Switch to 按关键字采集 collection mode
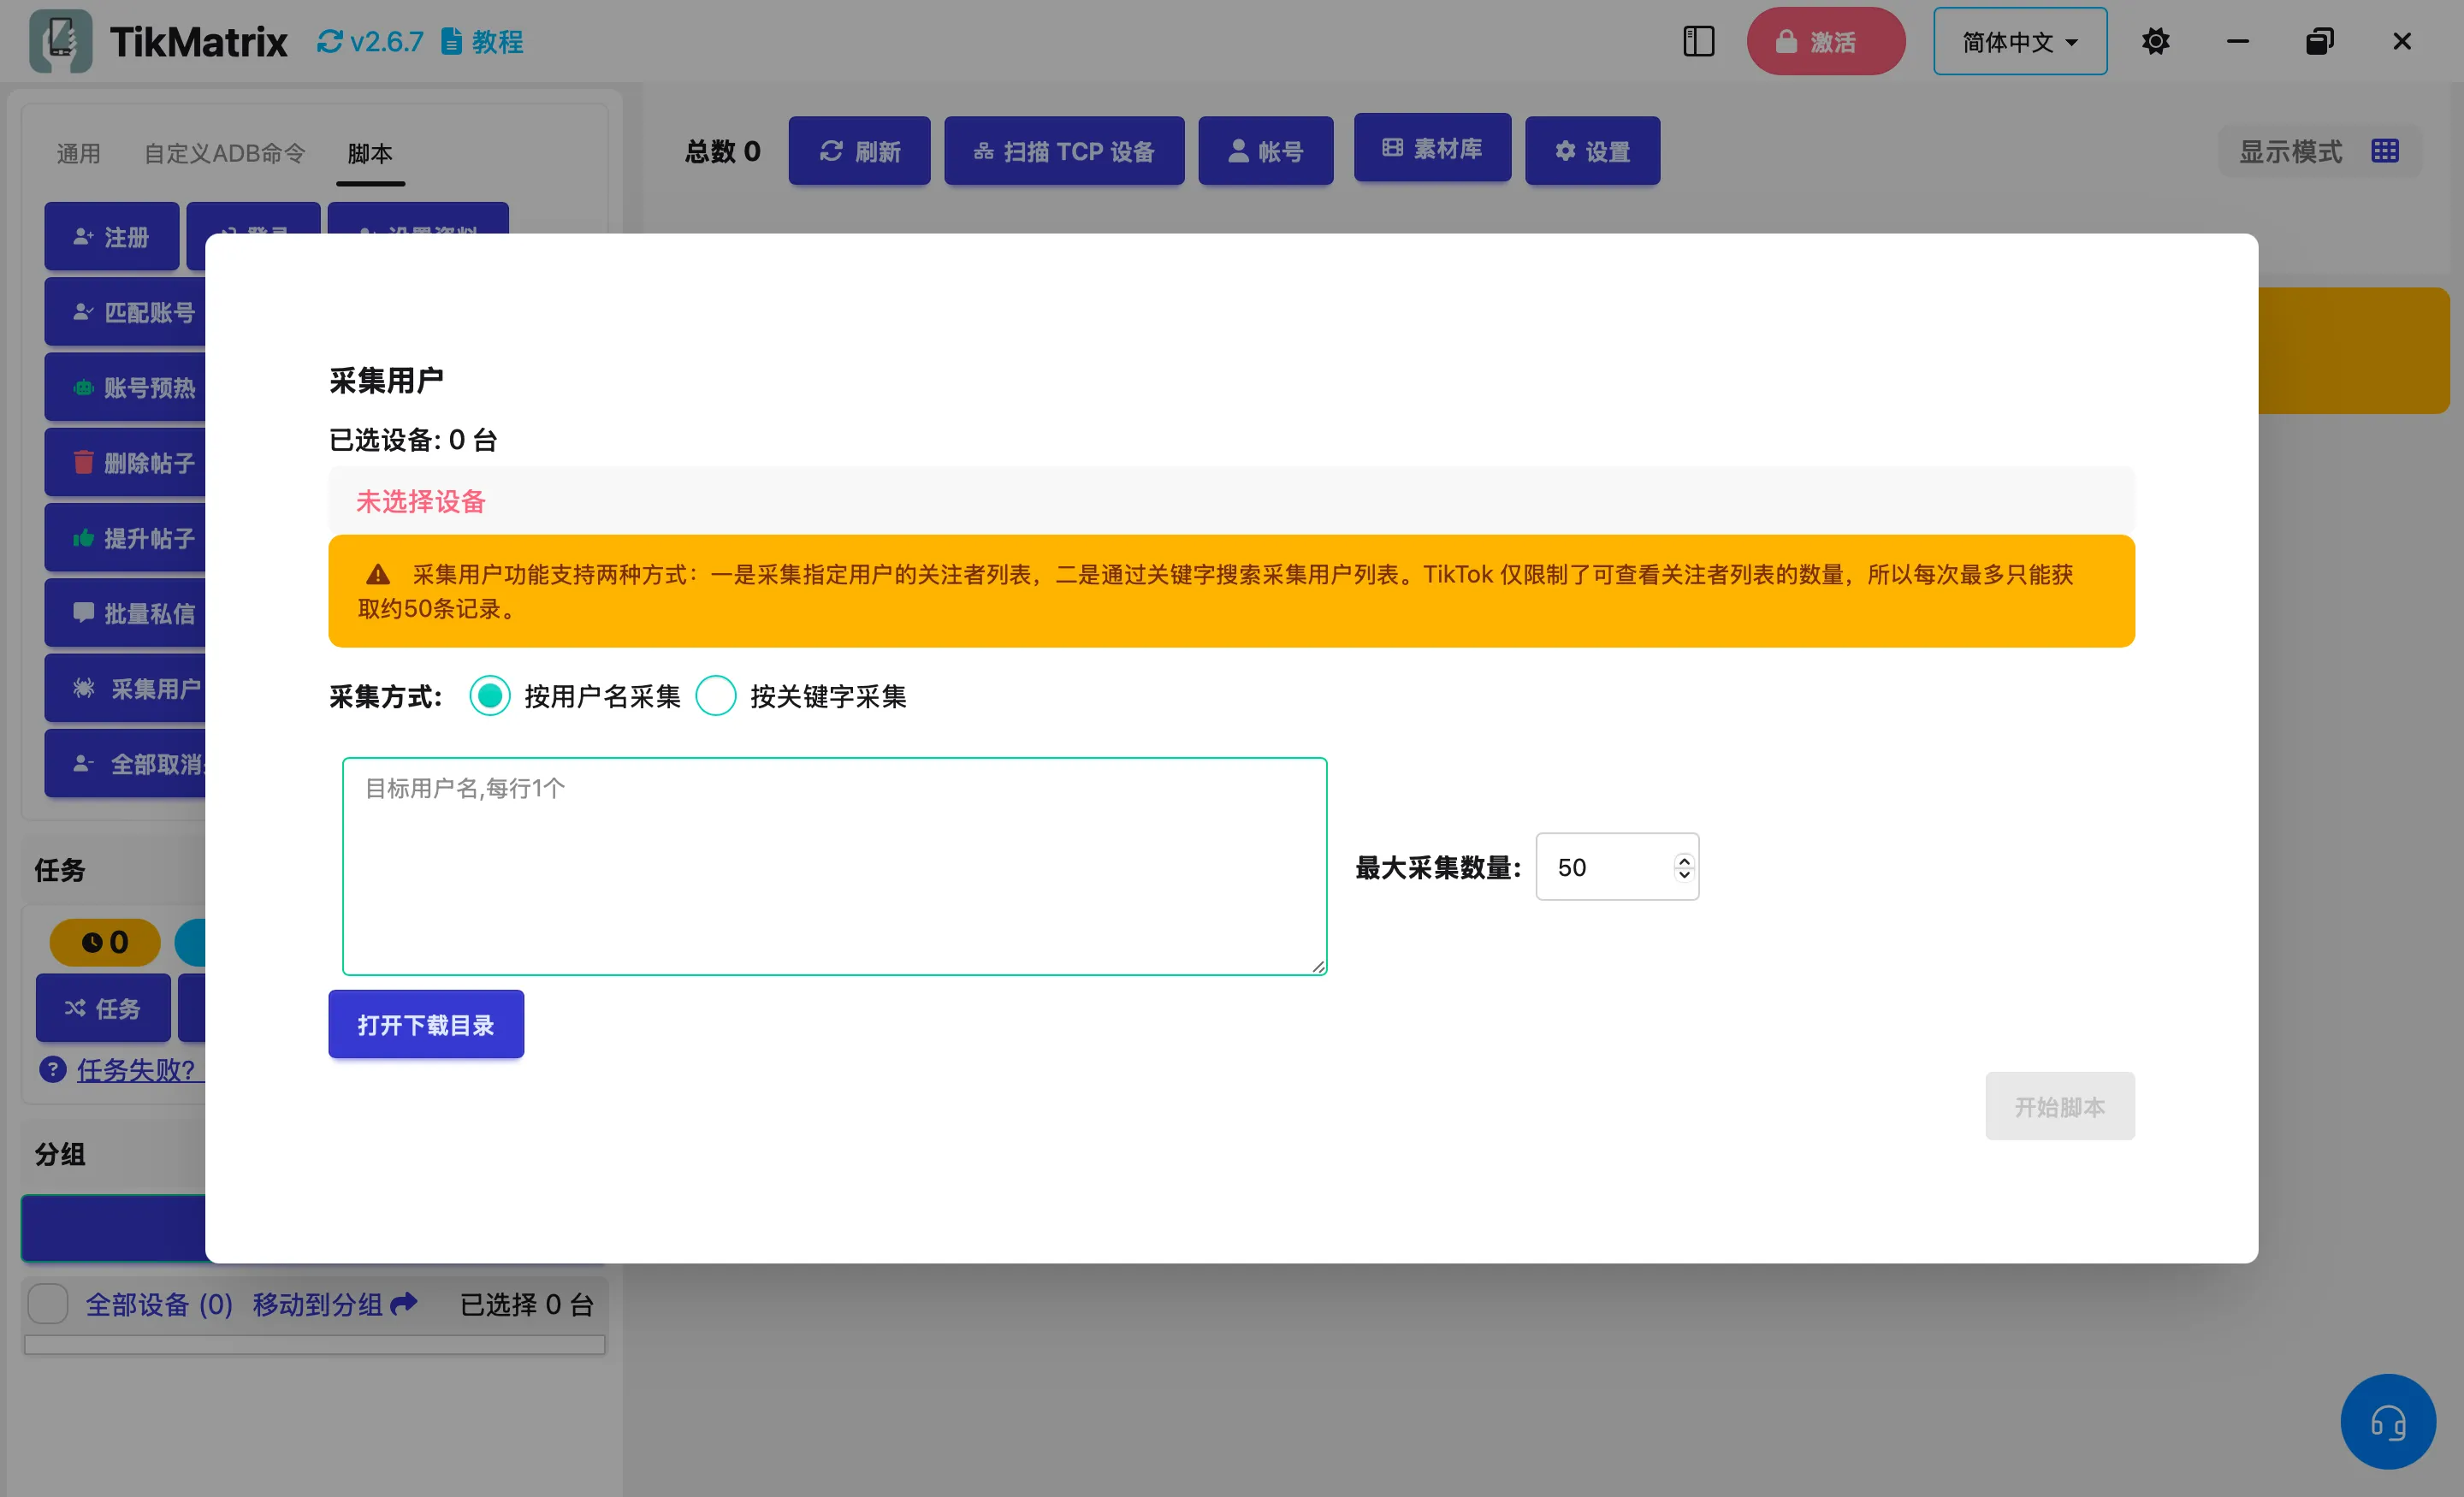Image resolution: width=2464 pixels, height=1497 pixels. pos(716,696)
